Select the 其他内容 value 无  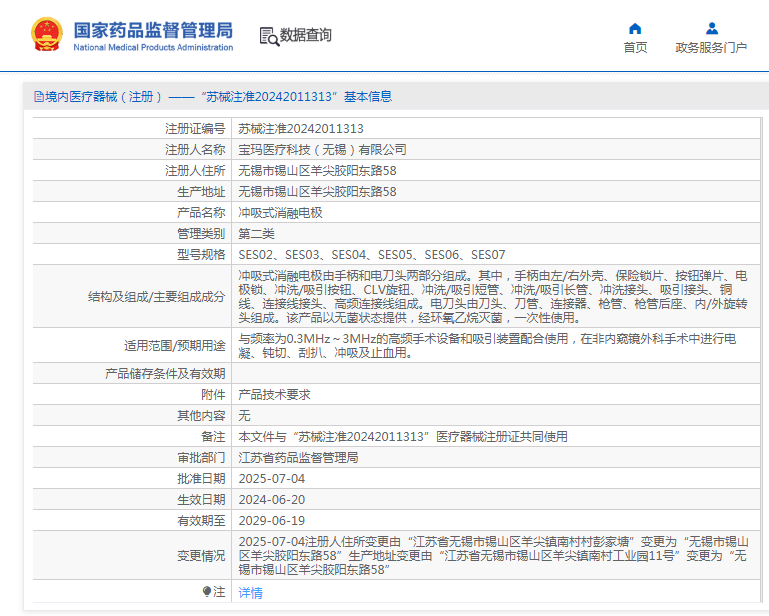tap(244, 416)
